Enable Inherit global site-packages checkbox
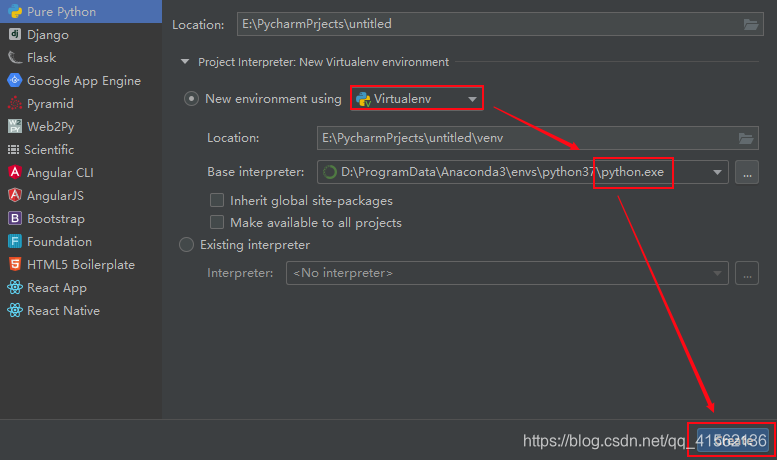The width and height of the screenshot is (777, 460). pos(217,200)
